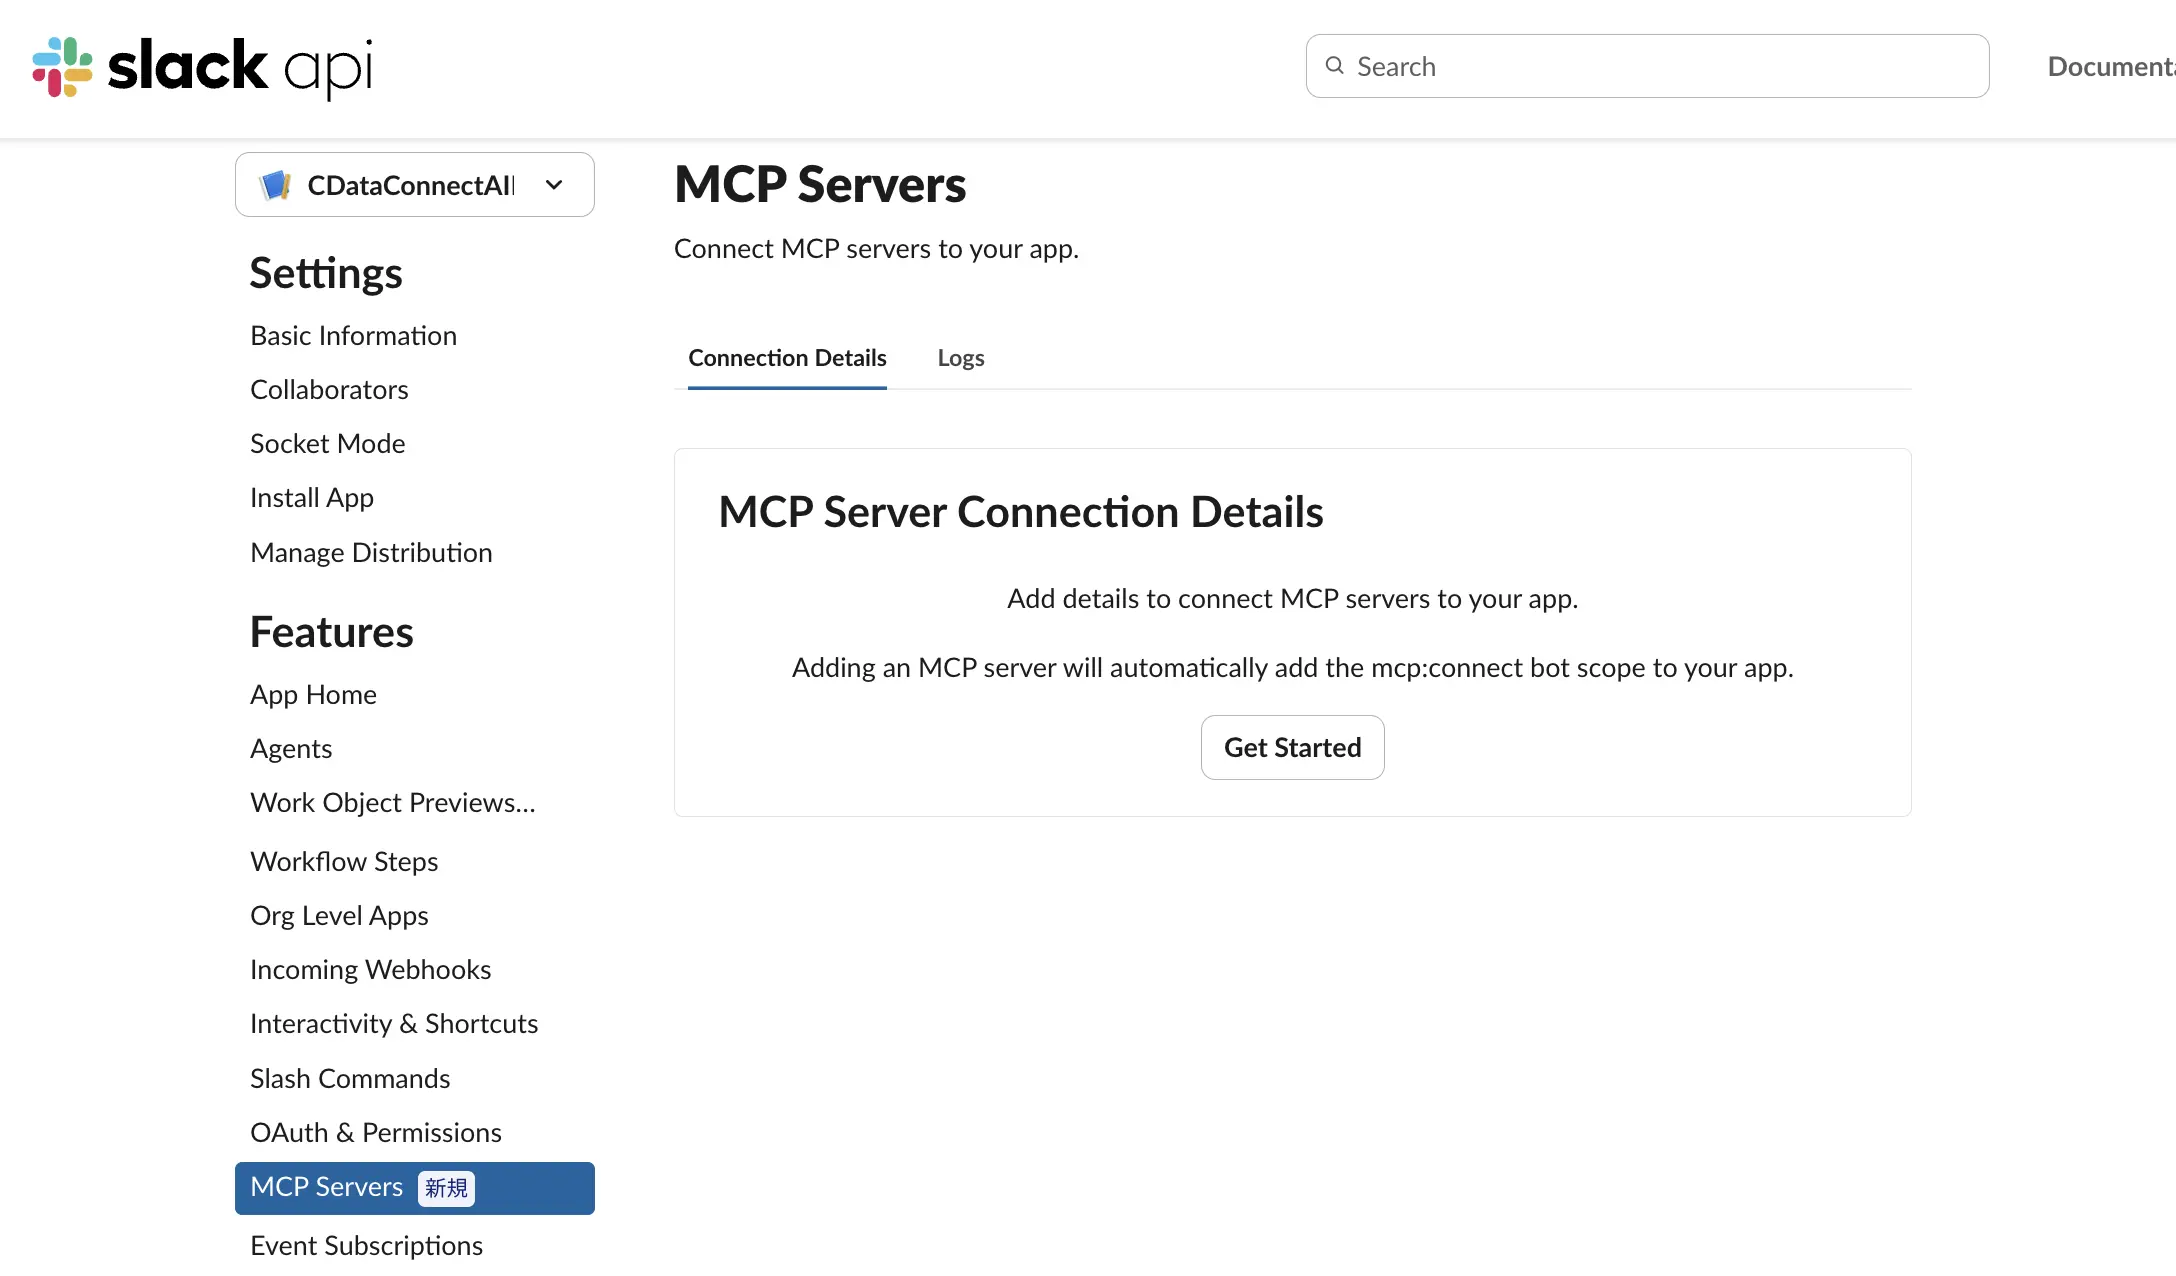Click the 新規 badge on MCP Servers
2176x1276 pixels.
(446, 1188)
